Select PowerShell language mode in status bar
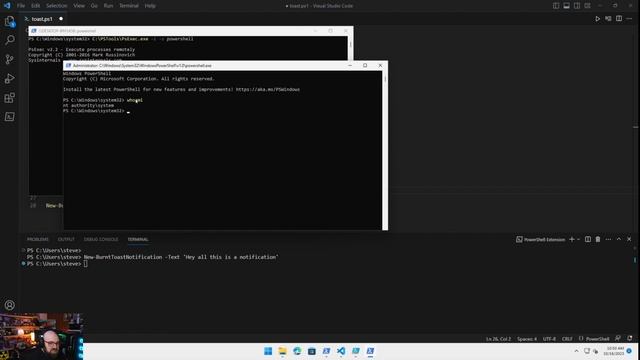The width and height of the screenshot is (640, 360). 598,339
